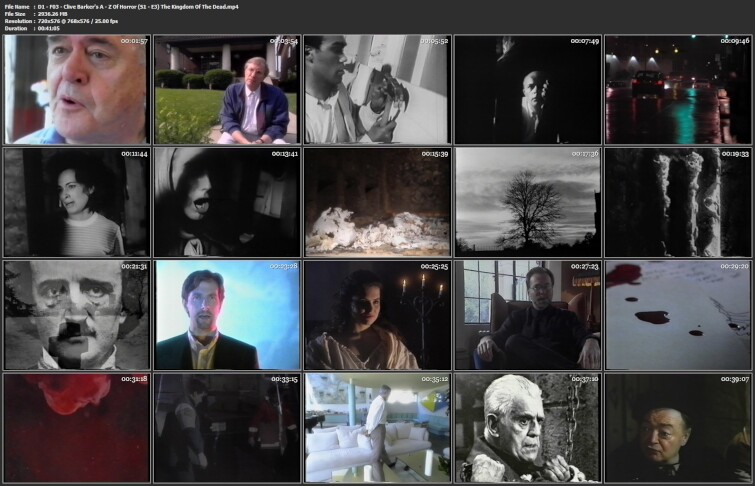
Task: Pick the frame stamped 00:37:10
Action: click(x=528, y=428)
